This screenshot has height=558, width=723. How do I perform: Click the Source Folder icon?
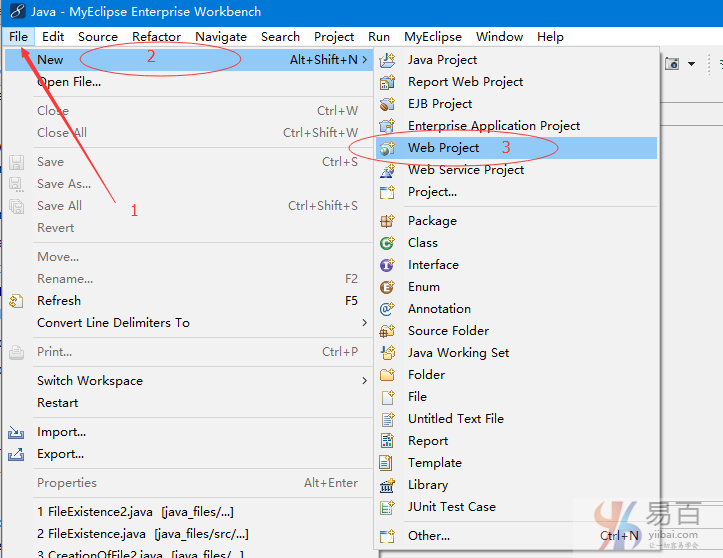pos(388,331)
